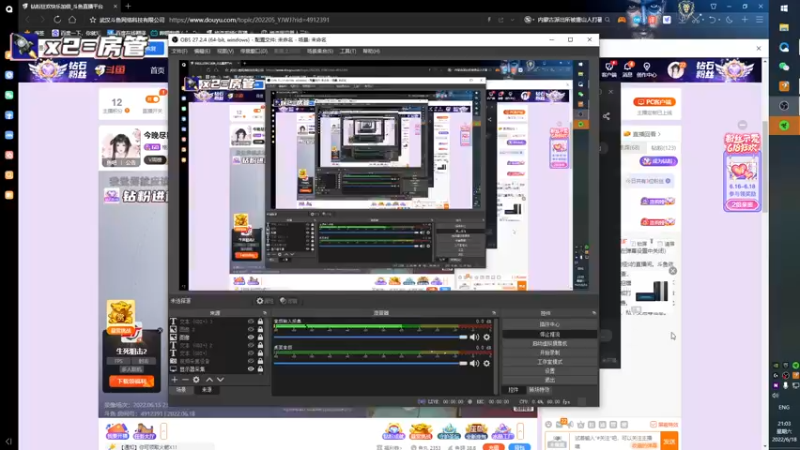Open the WeChat icon on the taskbar
Screen dimensions: 800x450
tap(784, 66)
